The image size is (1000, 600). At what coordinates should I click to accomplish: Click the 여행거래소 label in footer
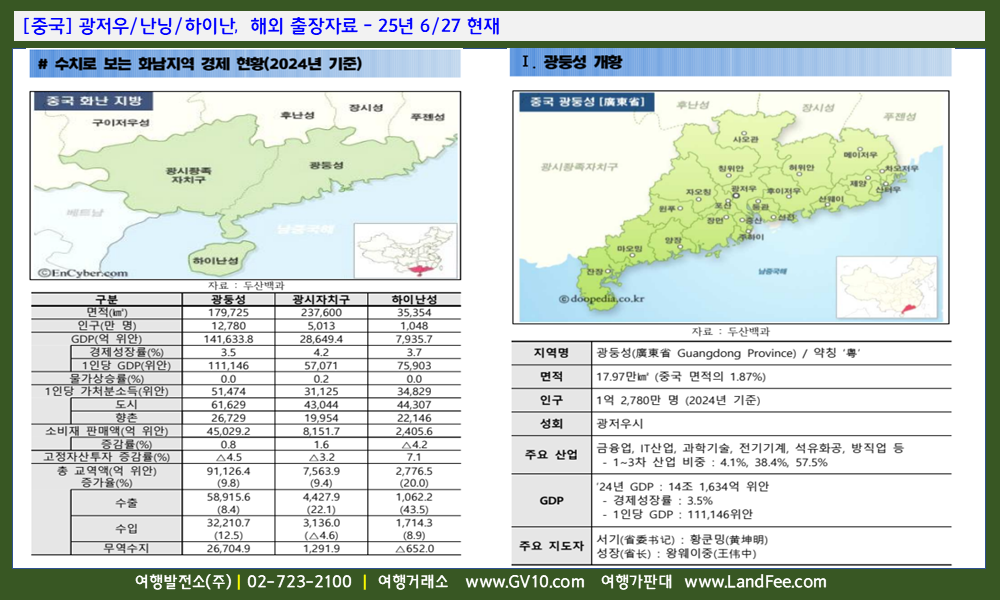[x=413, y=582]
